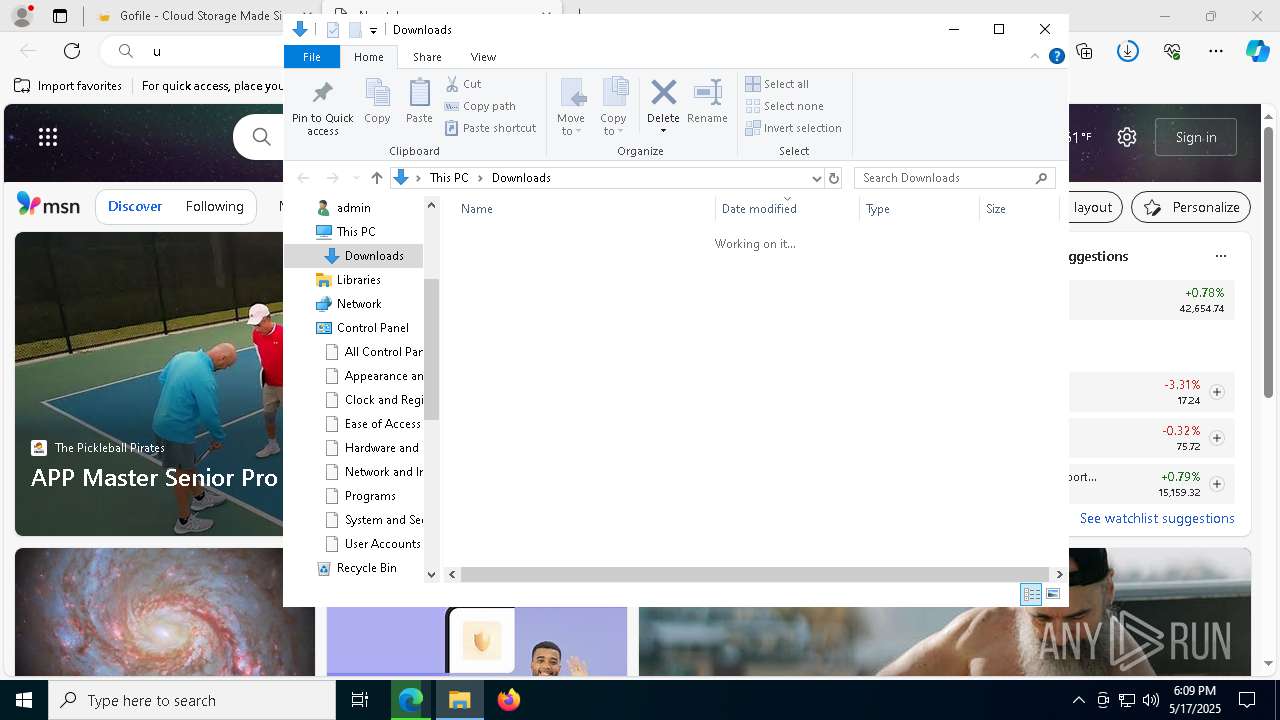The image size is (1280, 720).
Task: Sort by Size column header
Action: [1019, 209]
